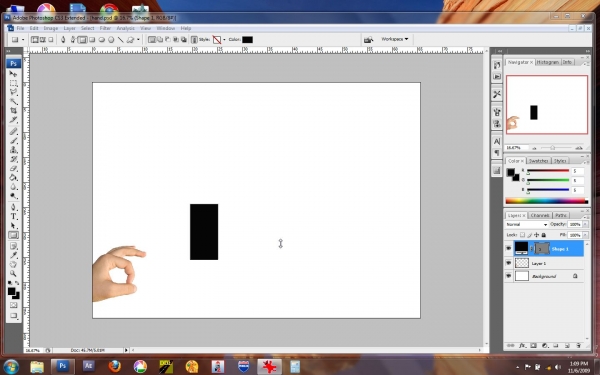Choose Rounded Rectangle in options bar
The height and width of the screenshot is (375, 600).
pos(92,39)
